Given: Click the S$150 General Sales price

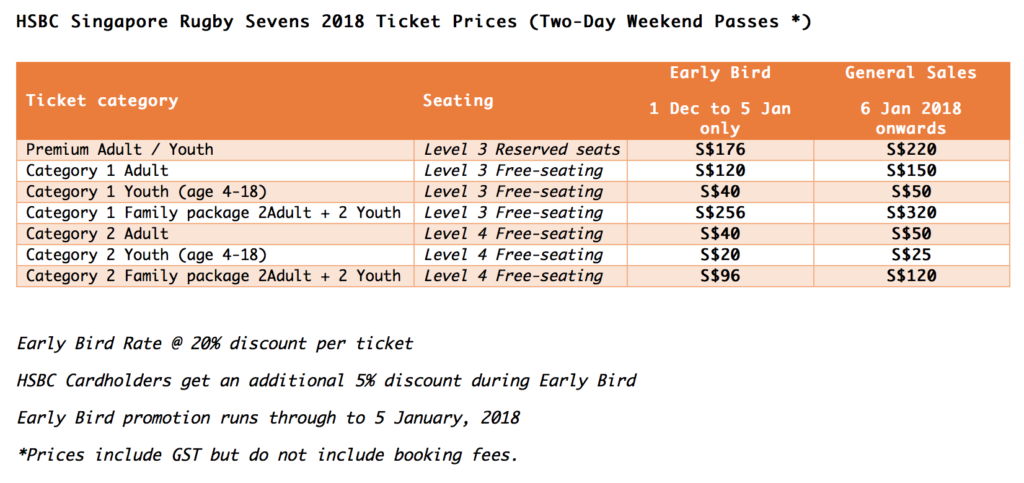Looking at the screenshot, I should tap(910, 170).
